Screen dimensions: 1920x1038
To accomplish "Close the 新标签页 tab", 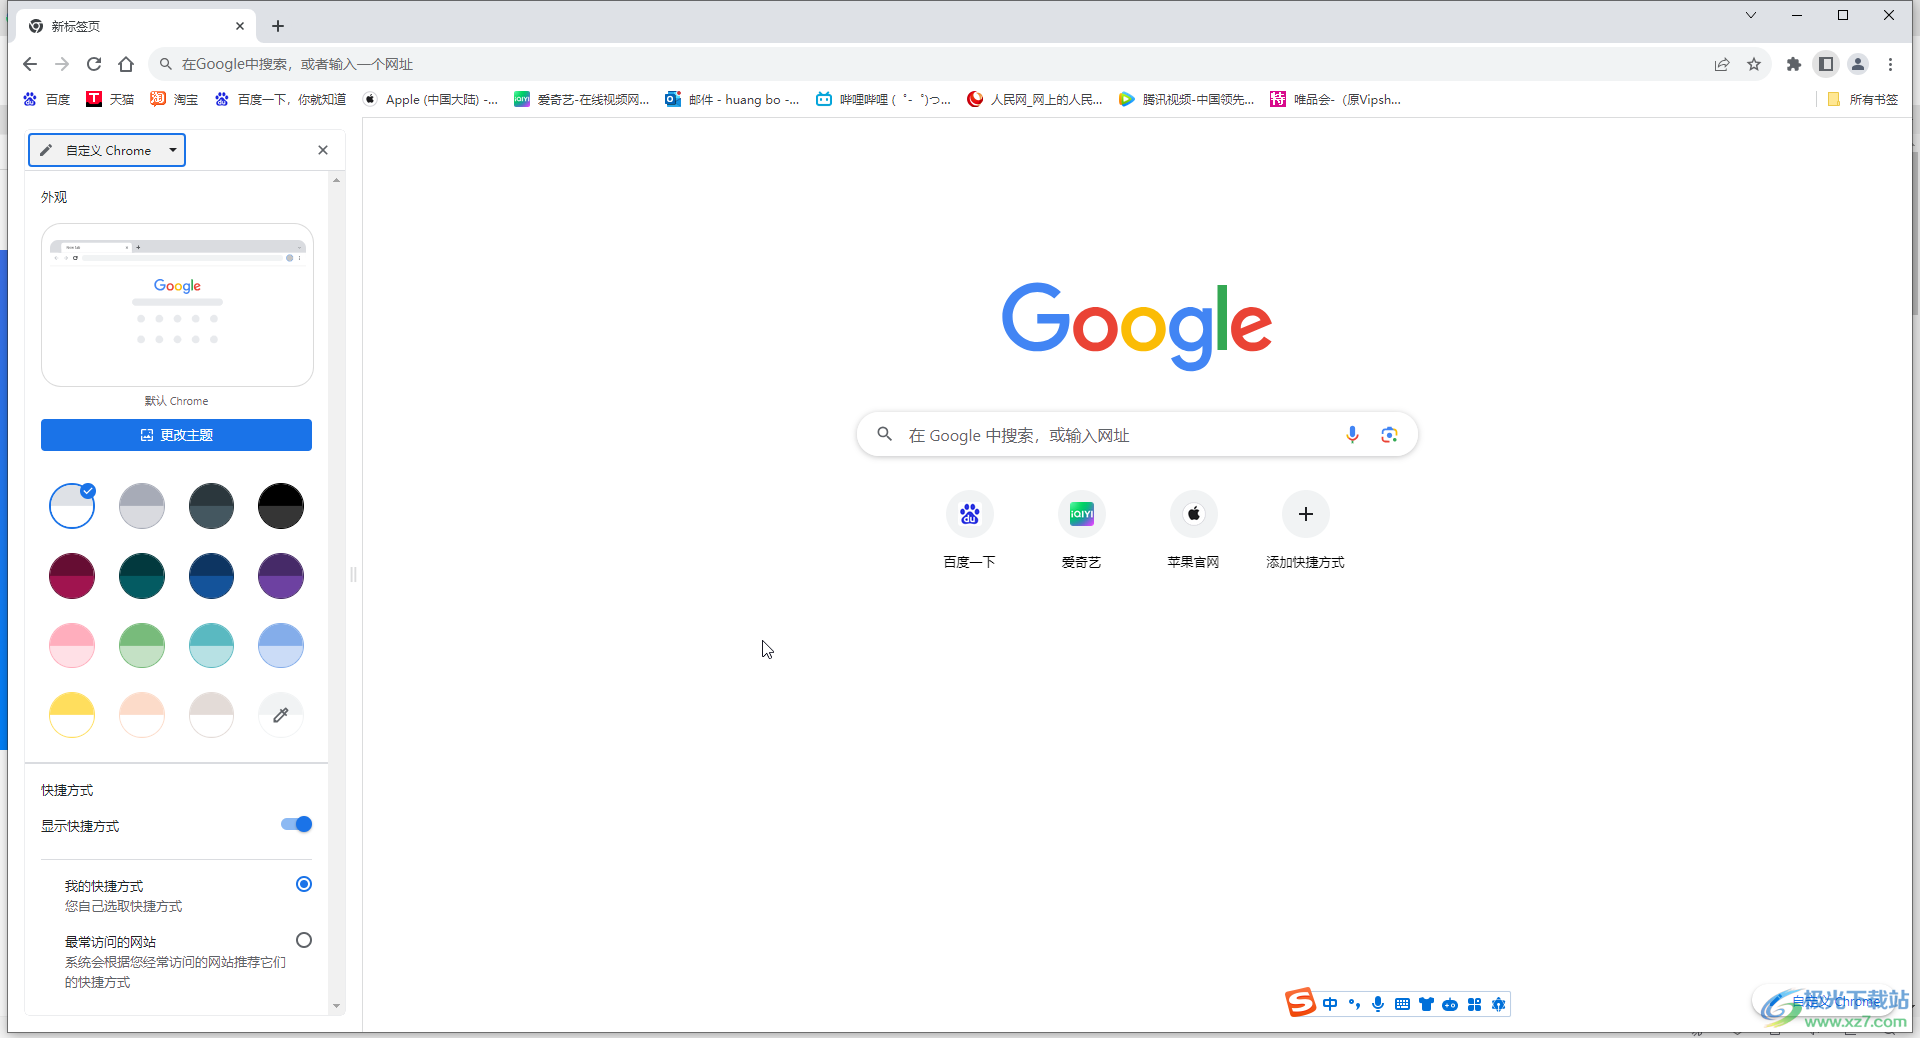I will 240,26.
